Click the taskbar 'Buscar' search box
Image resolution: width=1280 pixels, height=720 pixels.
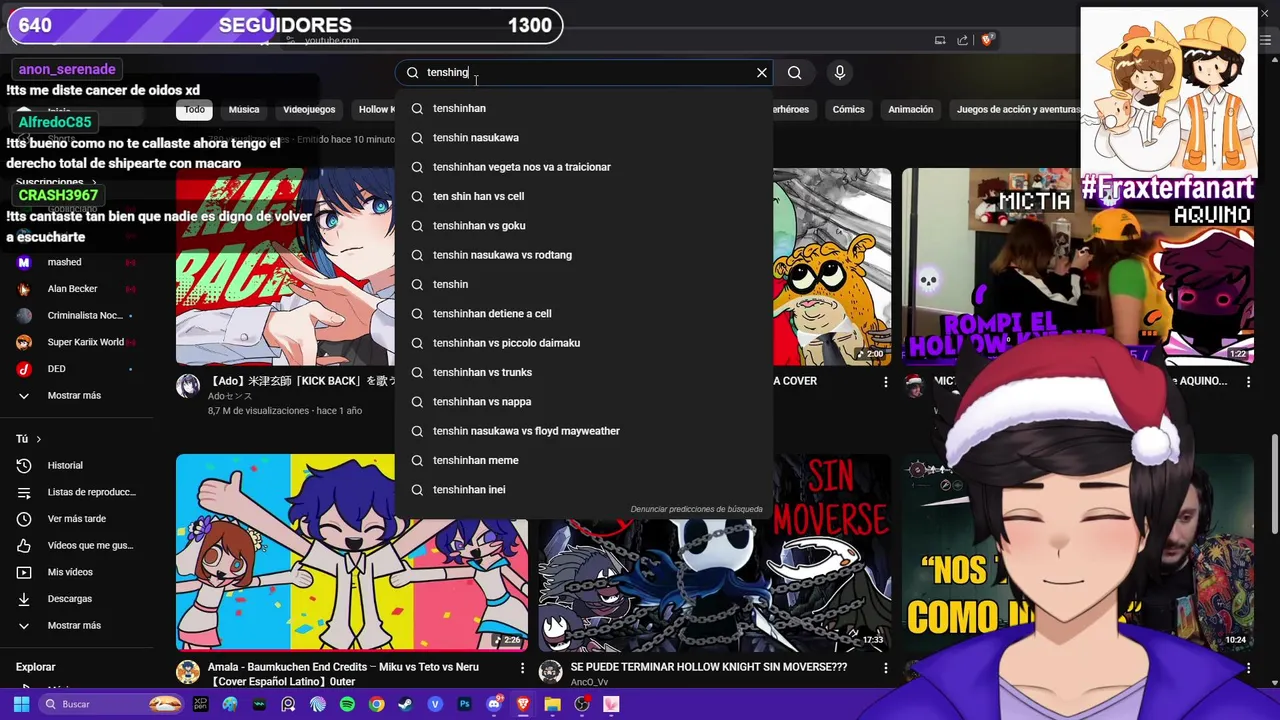point(112,704)
